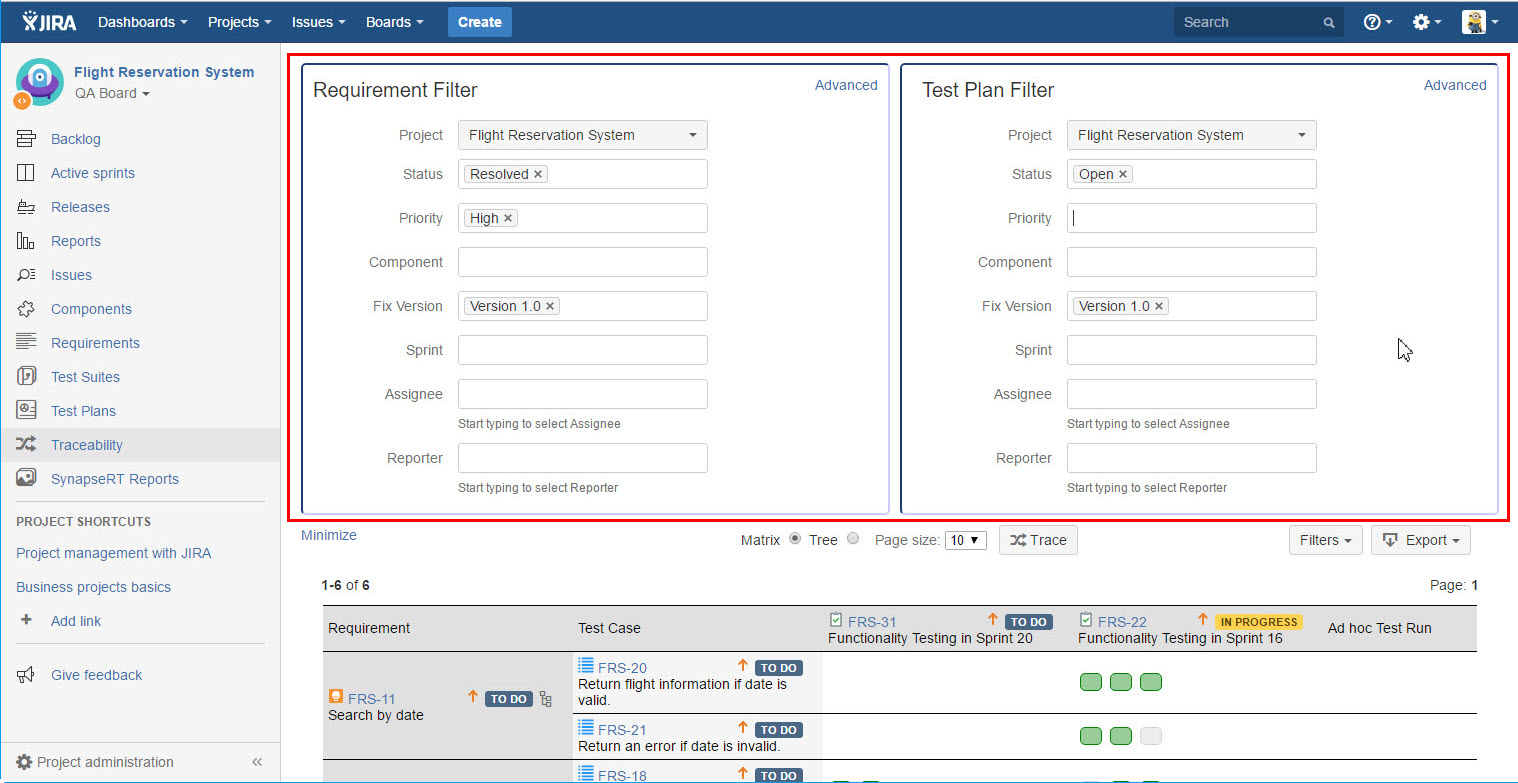Image resolution: width=1518 pixels, height=783 pixels.
Task: Open the Page size dropdown
Action: coord(966,540)
